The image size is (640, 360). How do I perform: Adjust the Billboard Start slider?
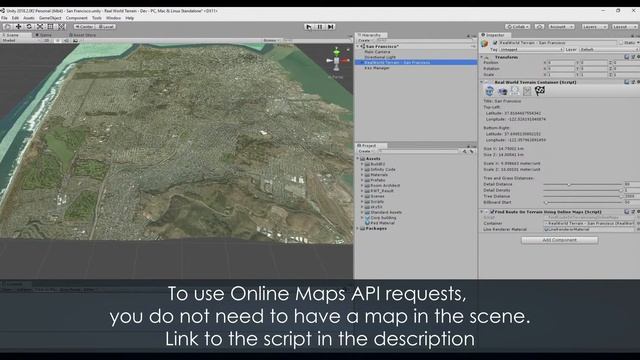[x=582, y=202]
